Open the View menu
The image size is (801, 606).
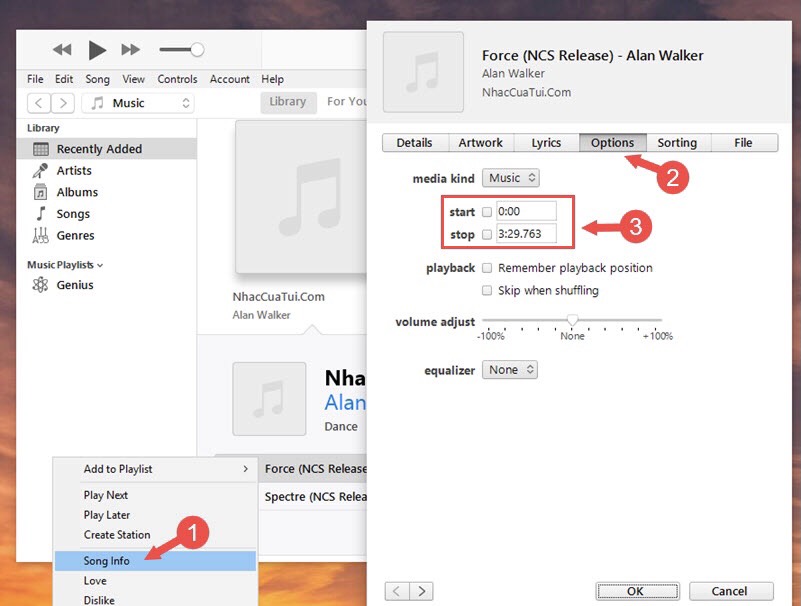click(133, 79)
